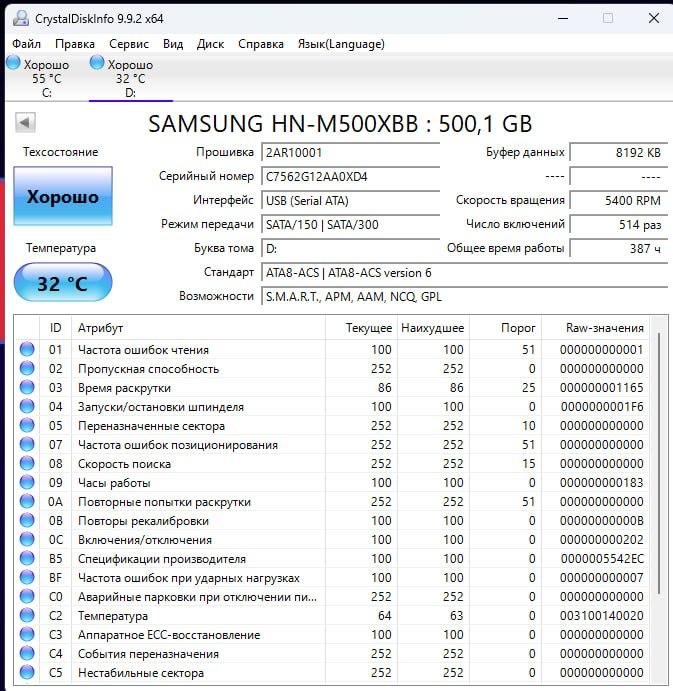Open the Правка menu
Screen dimensions: 673x691
(75, 44)
